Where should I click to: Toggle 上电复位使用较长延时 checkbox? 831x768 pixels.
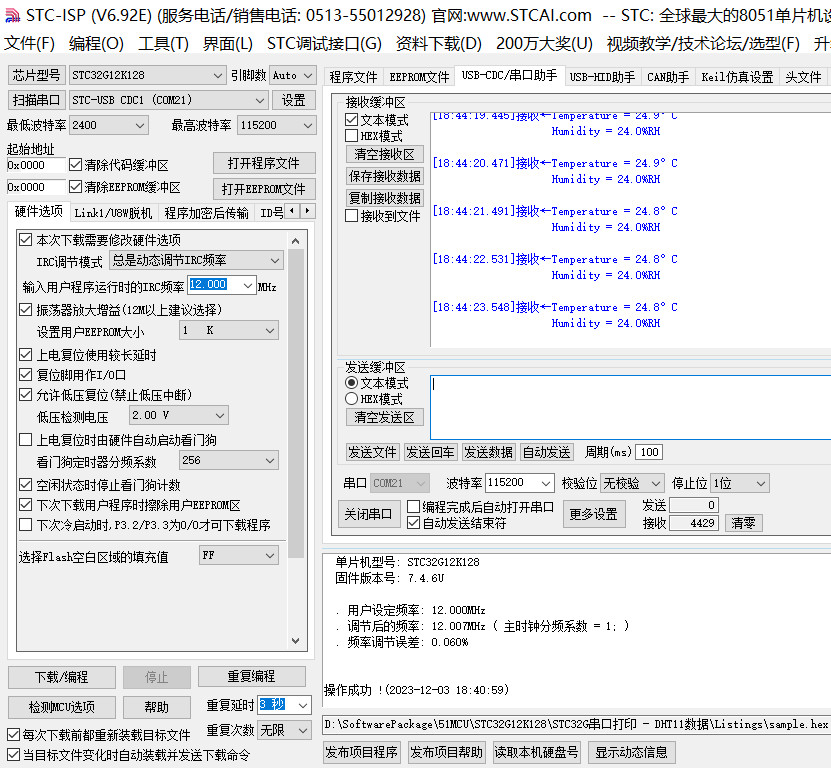coord(25,355)
